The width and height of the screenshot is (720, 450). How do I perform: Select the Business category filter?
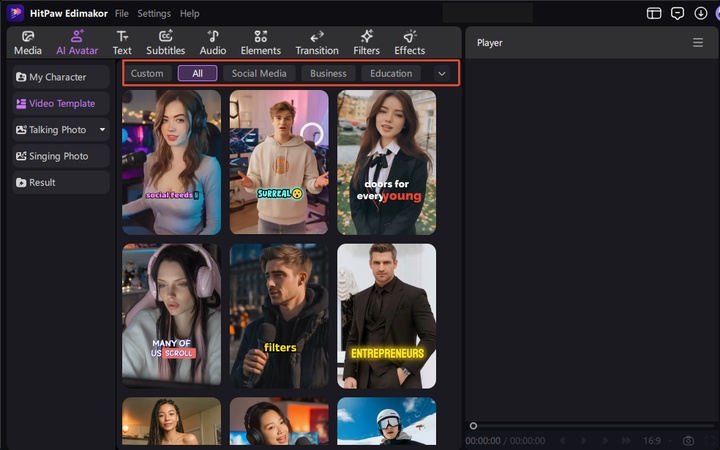coord(328,73)
